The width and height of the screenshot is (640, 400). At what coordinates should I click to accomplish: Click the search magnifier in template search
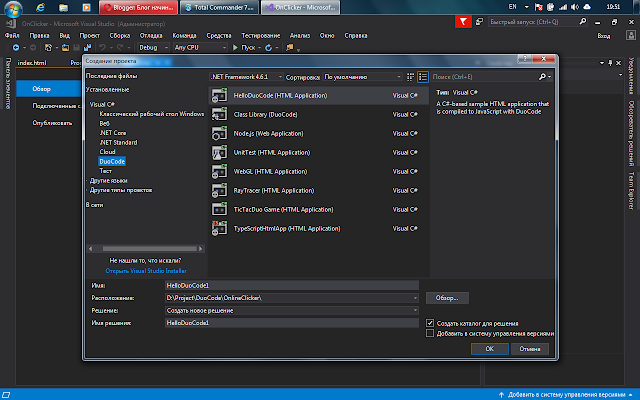tap(542, 77)
